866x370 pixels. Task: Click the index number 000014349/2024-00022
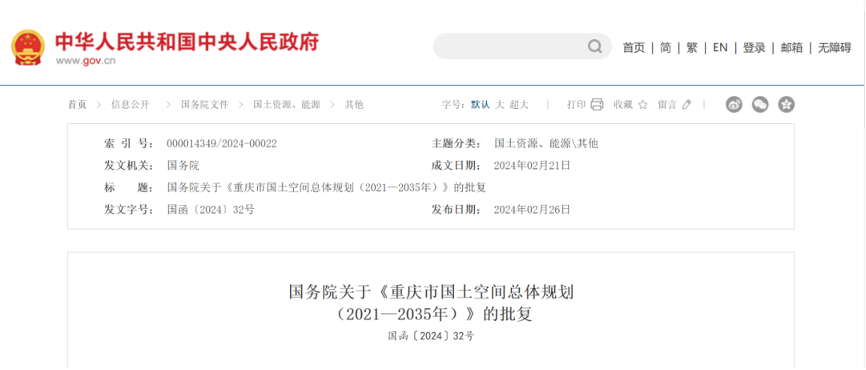pyautogui.click(x=221, y=144)
